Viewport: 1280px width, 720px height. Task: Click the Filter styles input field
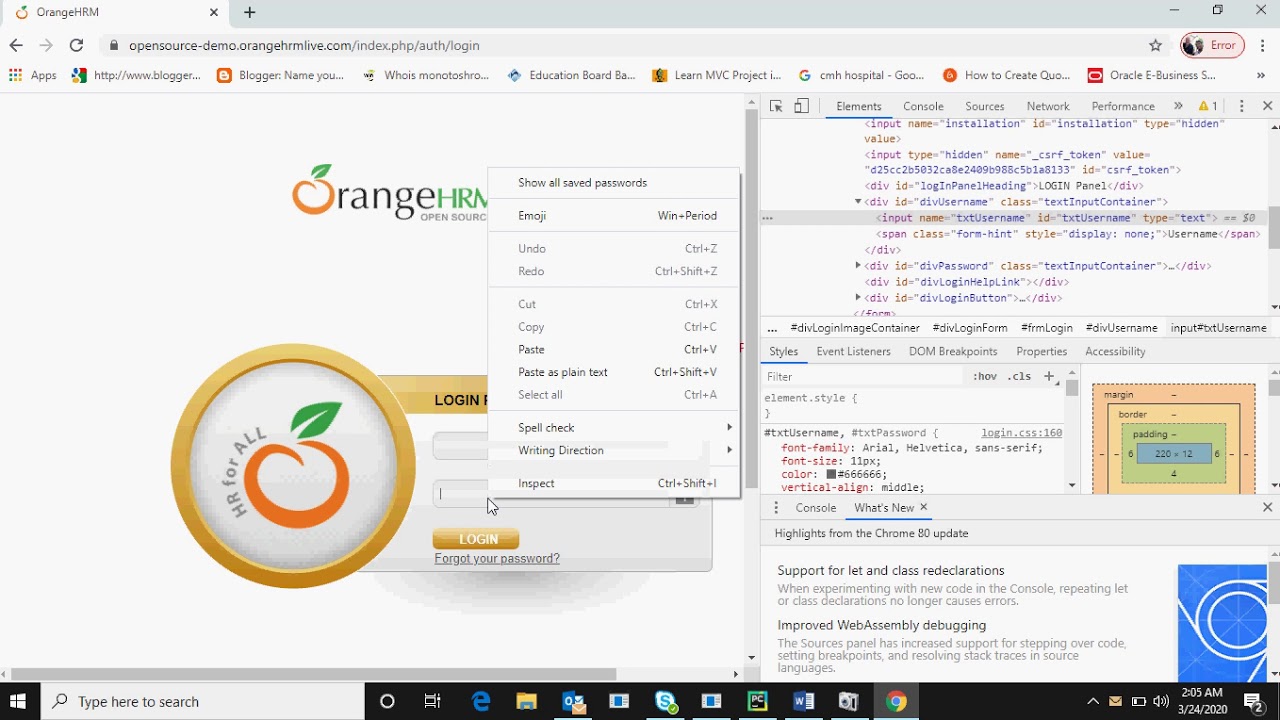[x=860, y=376]
